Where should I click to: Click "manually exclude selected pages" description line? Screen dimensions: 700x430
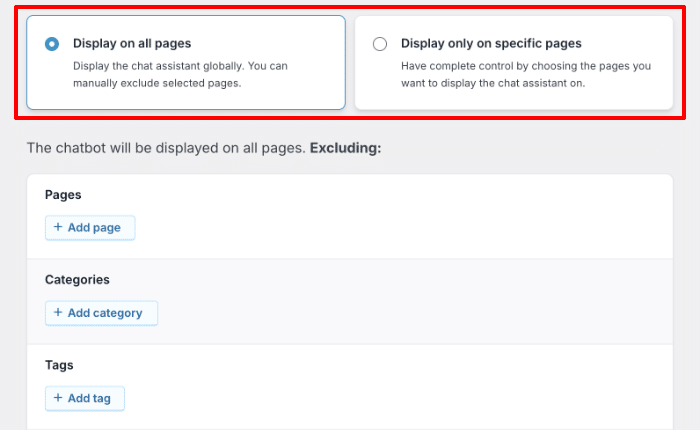pos(159,83)
